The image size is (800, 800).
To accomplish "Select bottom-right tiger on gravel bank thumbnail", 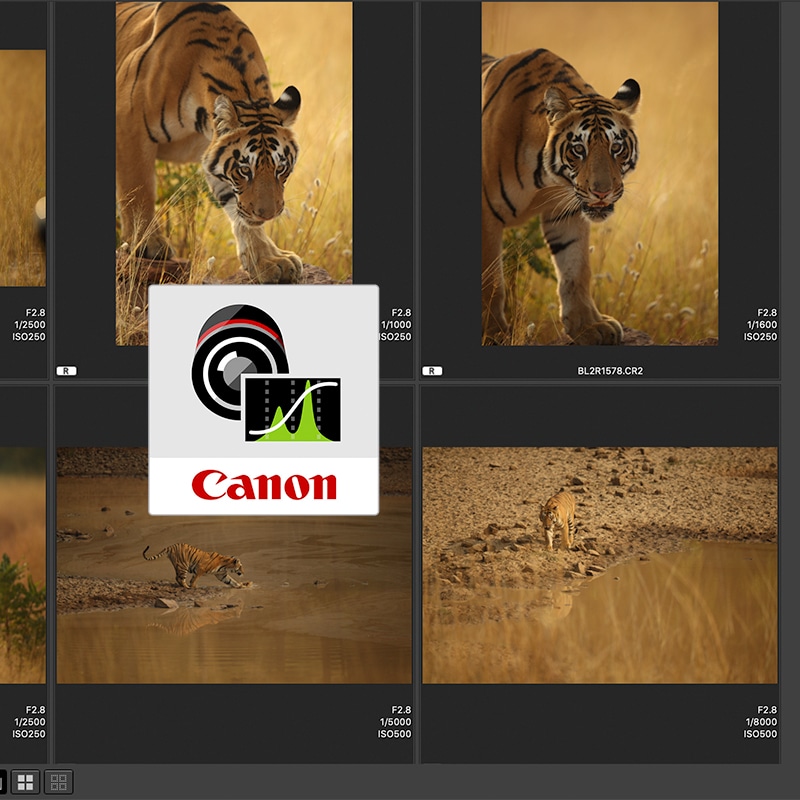I will (x=599, y=565).
